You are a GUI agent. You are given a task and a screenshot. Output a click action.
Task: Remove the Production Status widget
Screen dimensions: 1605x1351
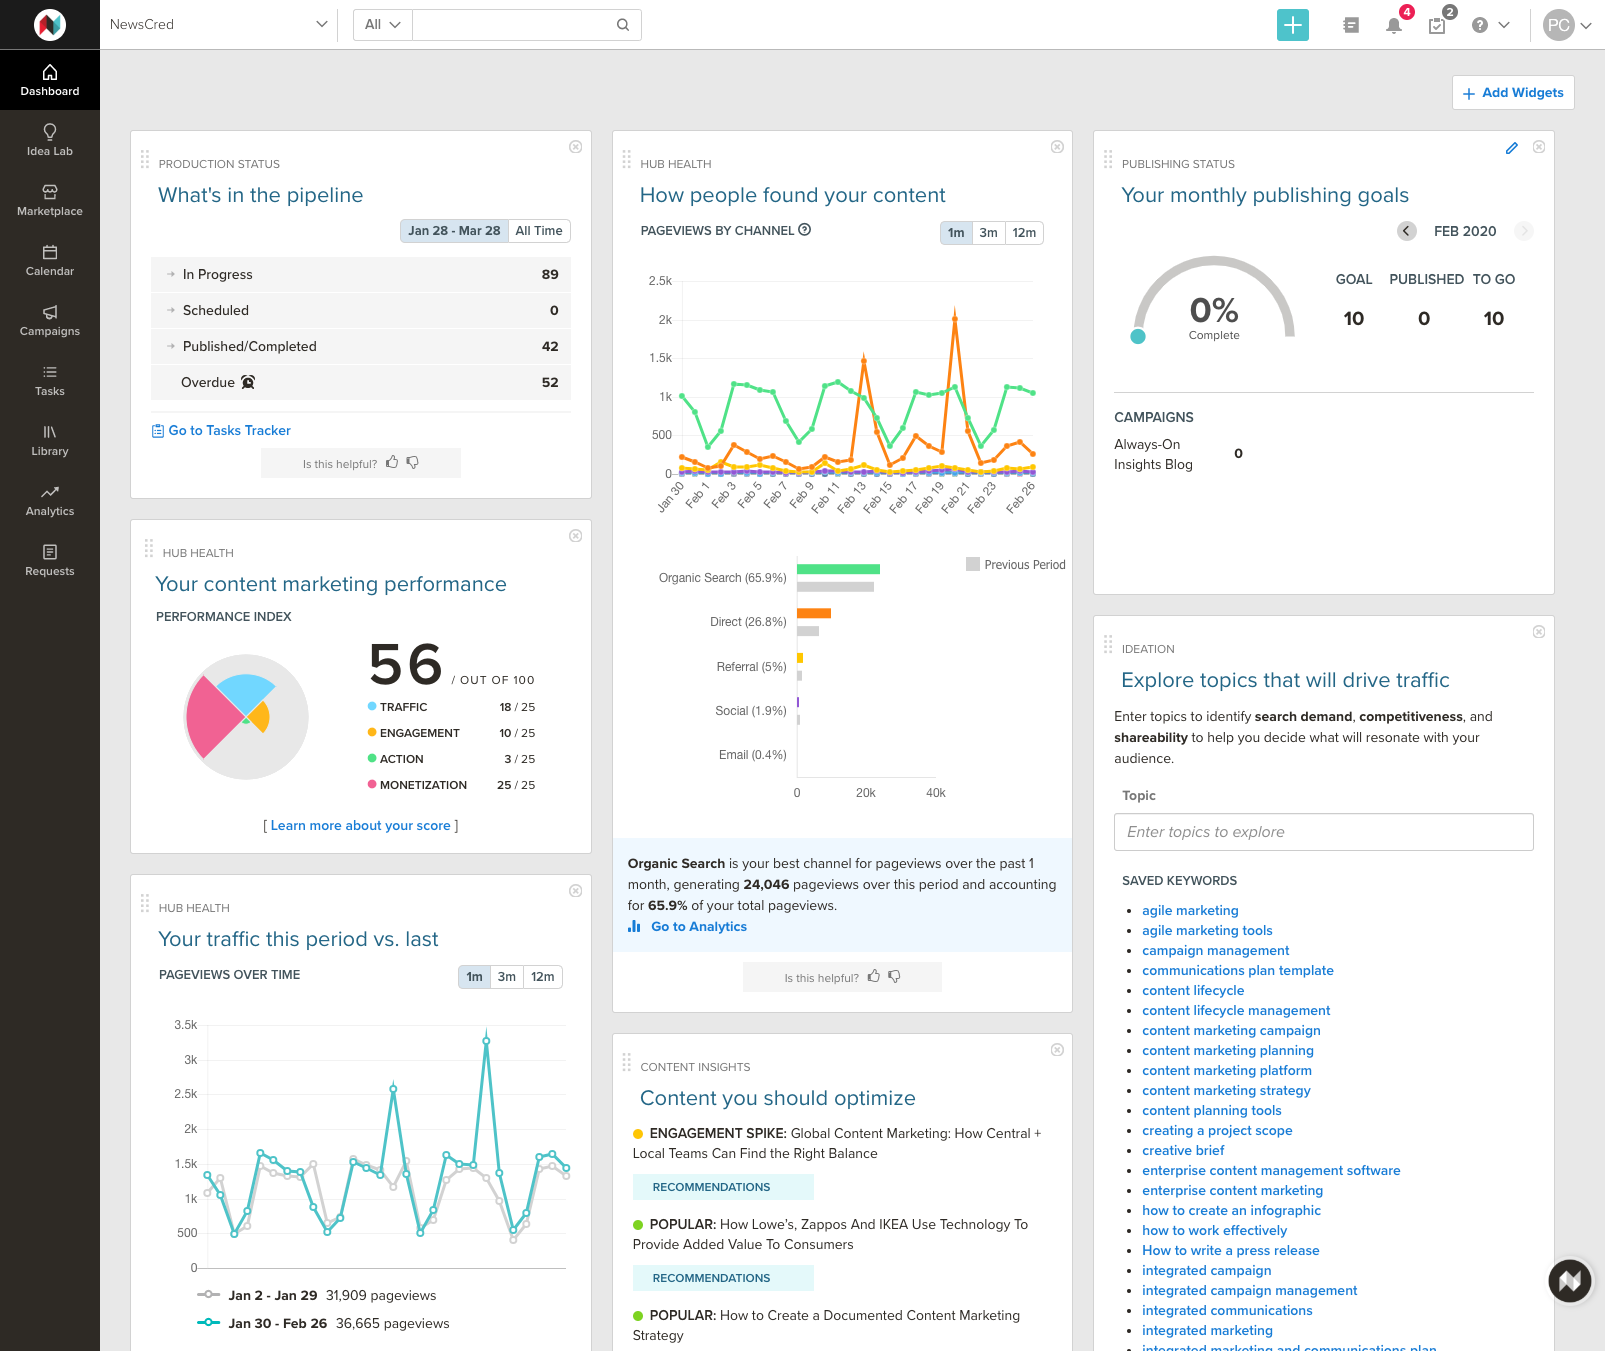pos(576,147)
